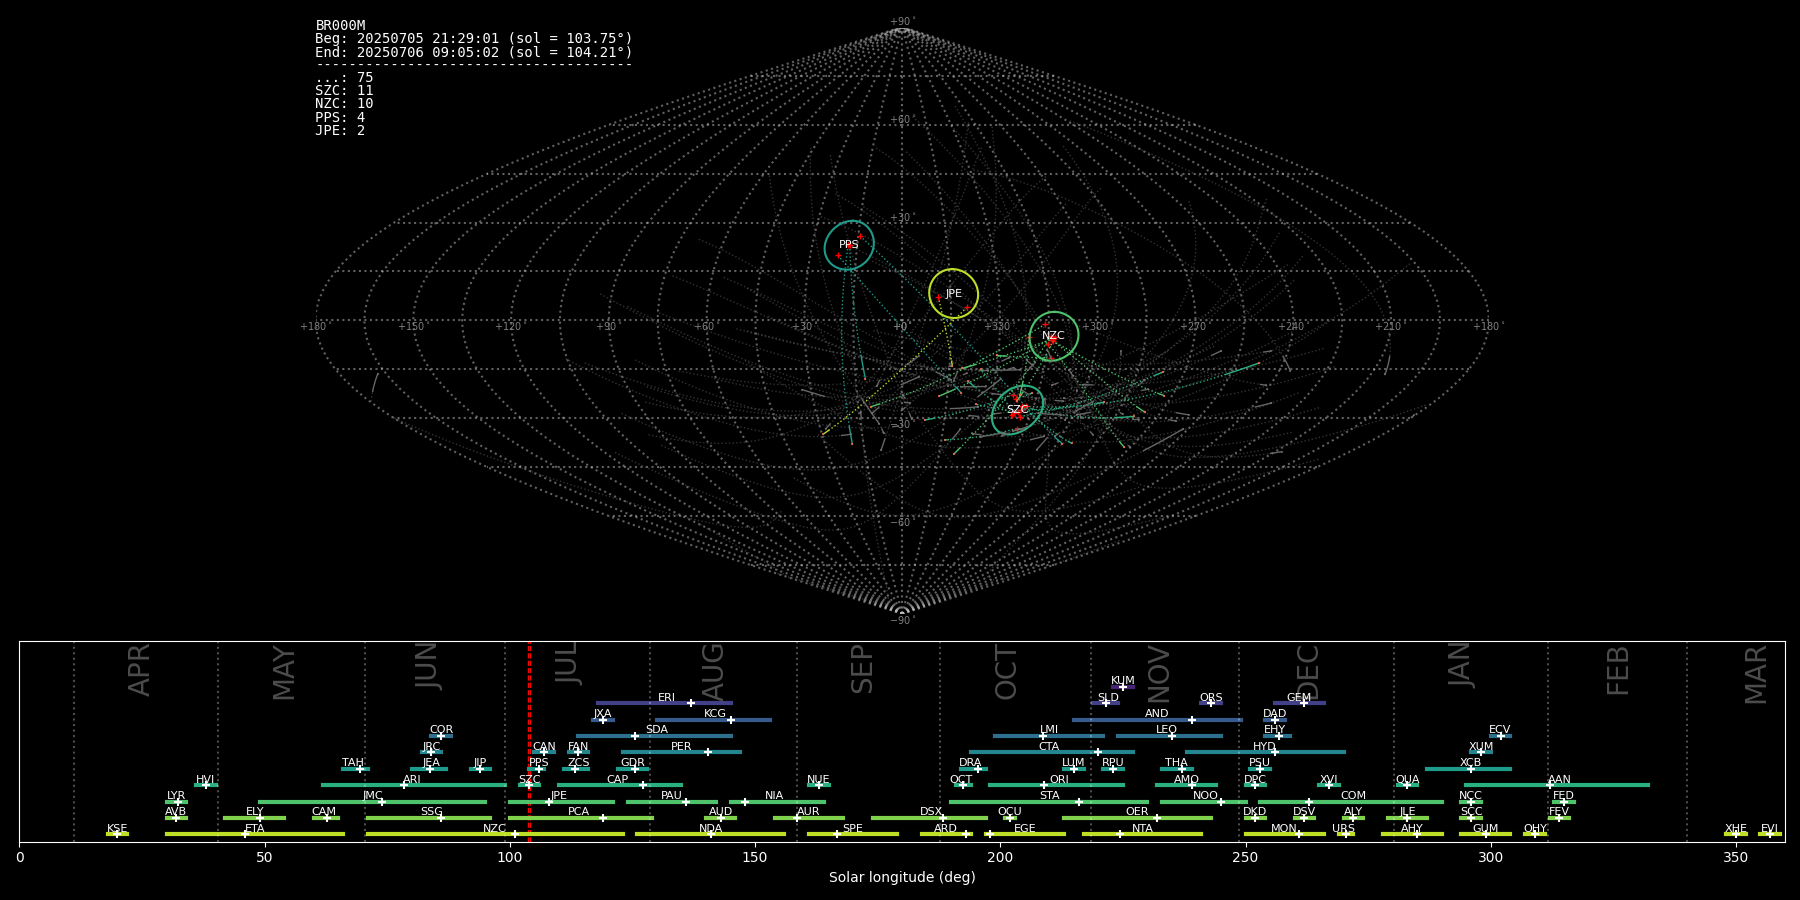
Task: Click the QUA shower label in timeline
Action: pyautogui.click(x=1408, y=780)
